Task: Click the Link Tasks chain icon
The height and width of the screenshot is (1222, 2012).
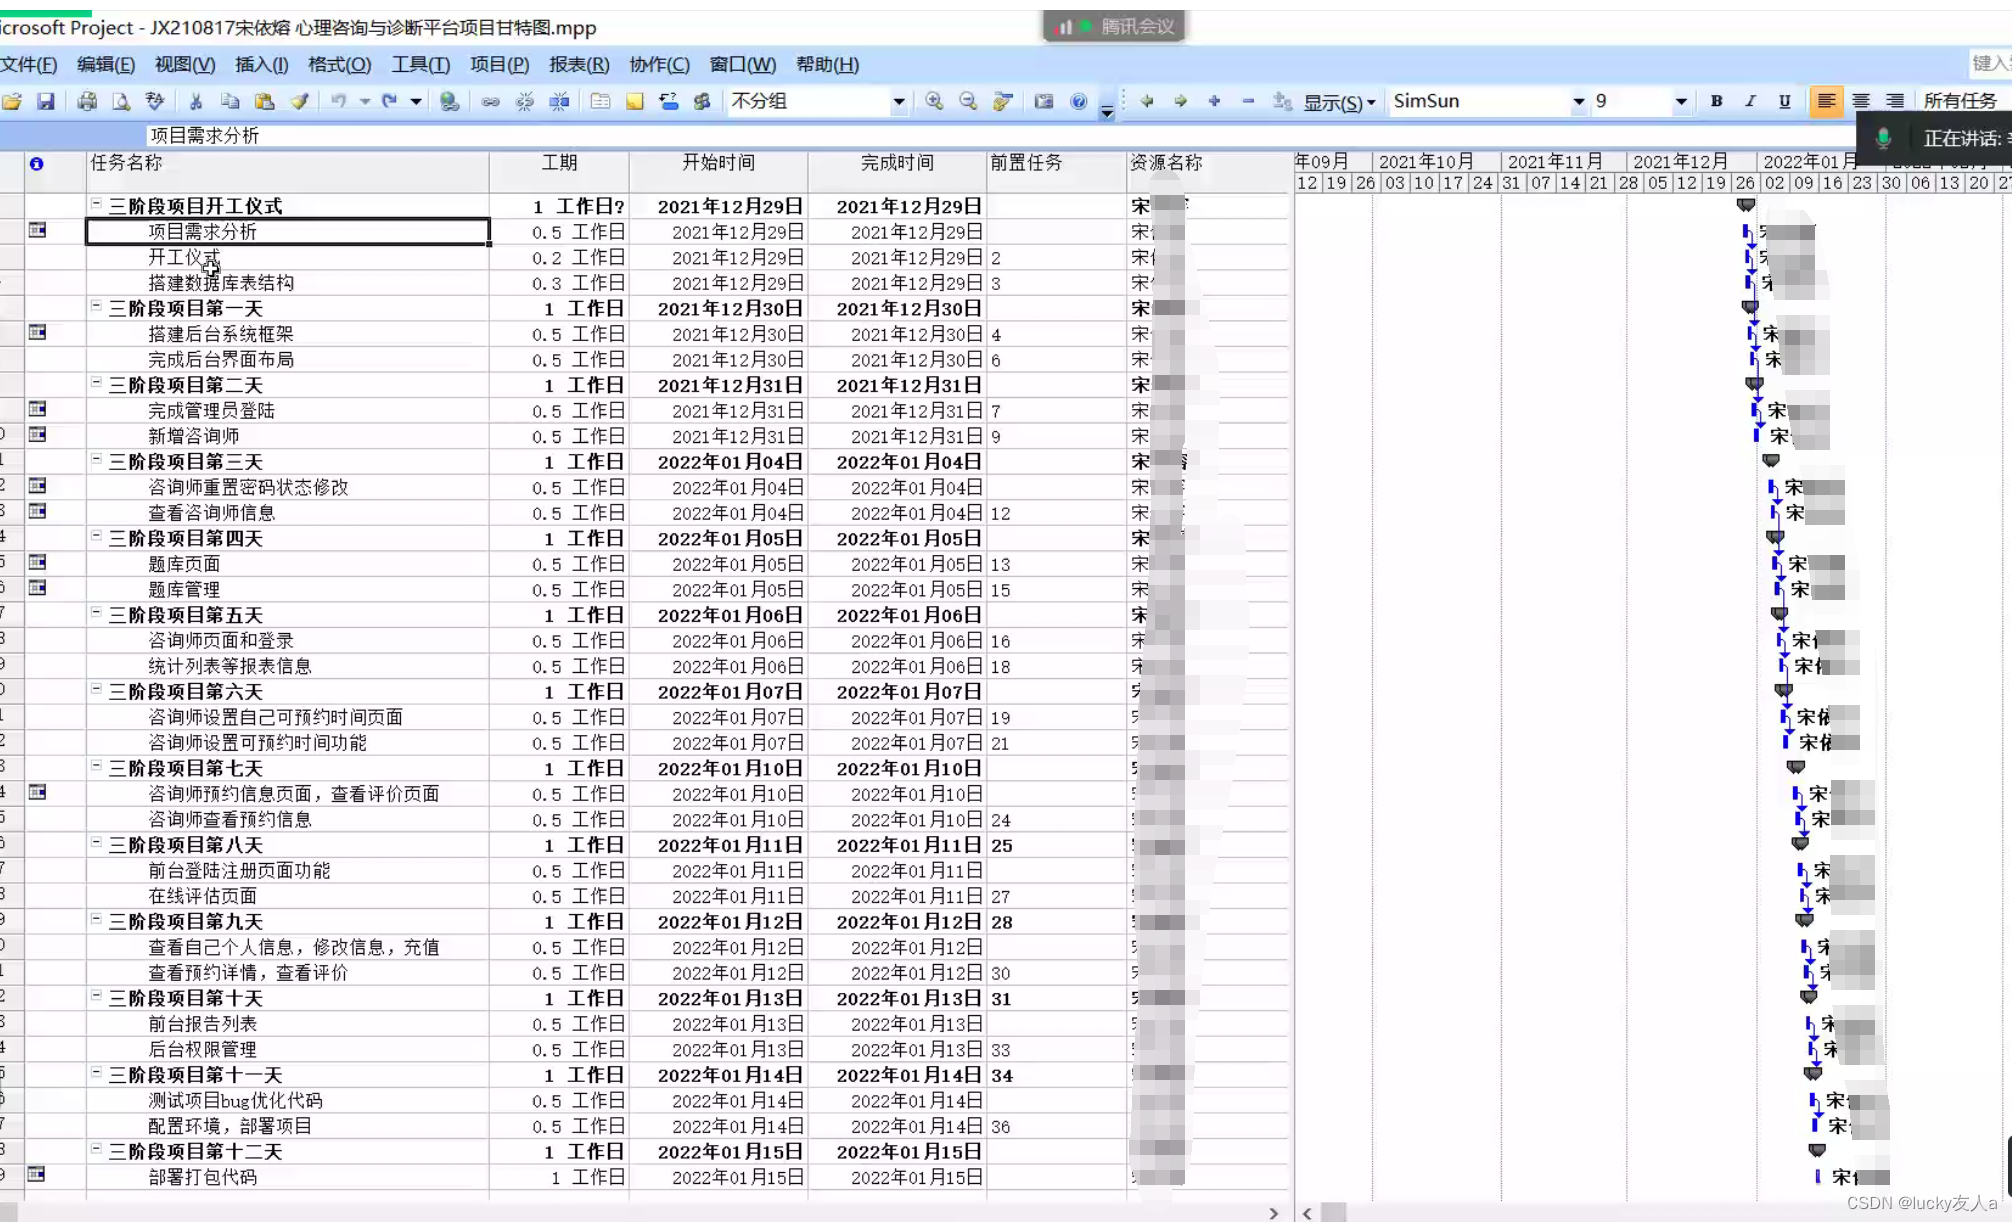Action: click(x=490, y=101)
